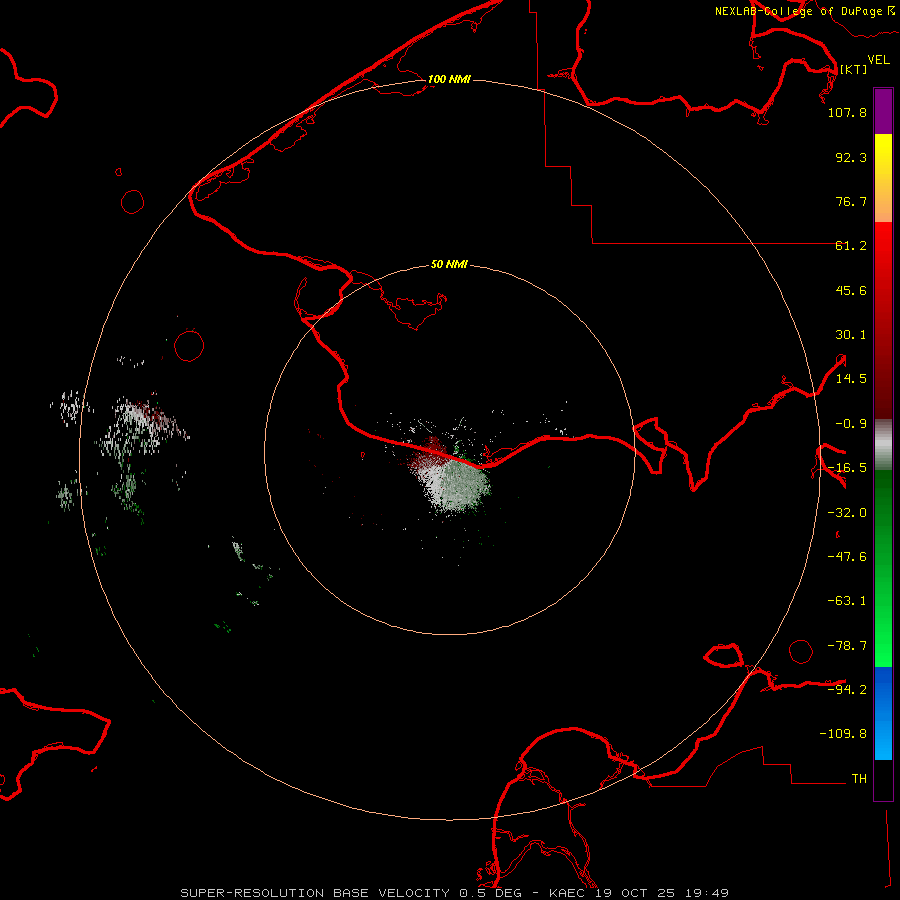The width and height of the screenshot is (900, 900).
Task: Select the 107.8 legend value
Action: 847,112
